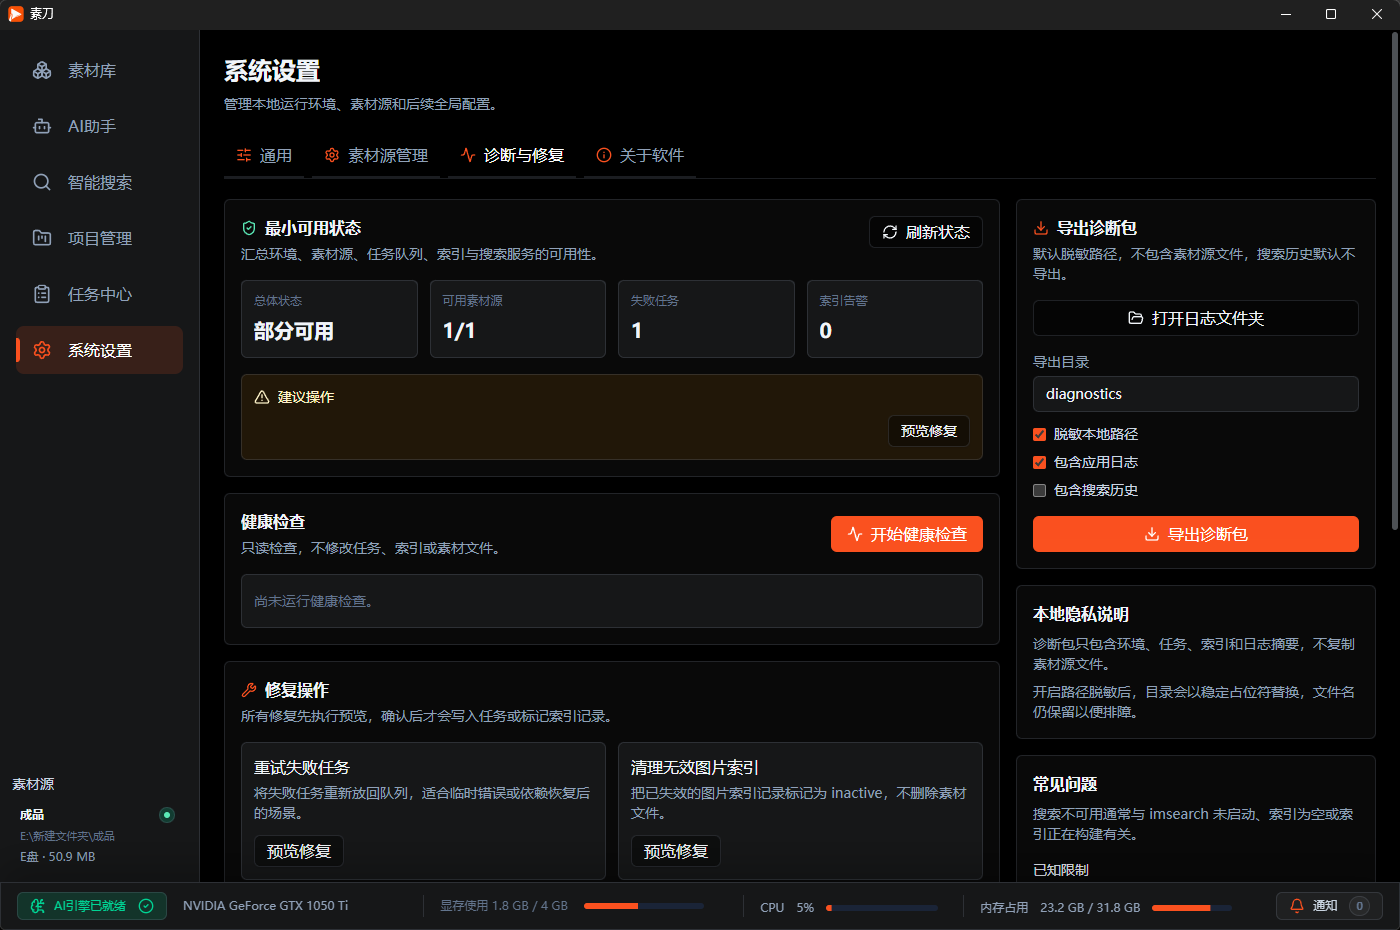Viewport: 1400px width, 930px height.
Task: Click the green check icon after AI引擎已就绪
Action: 146,906
